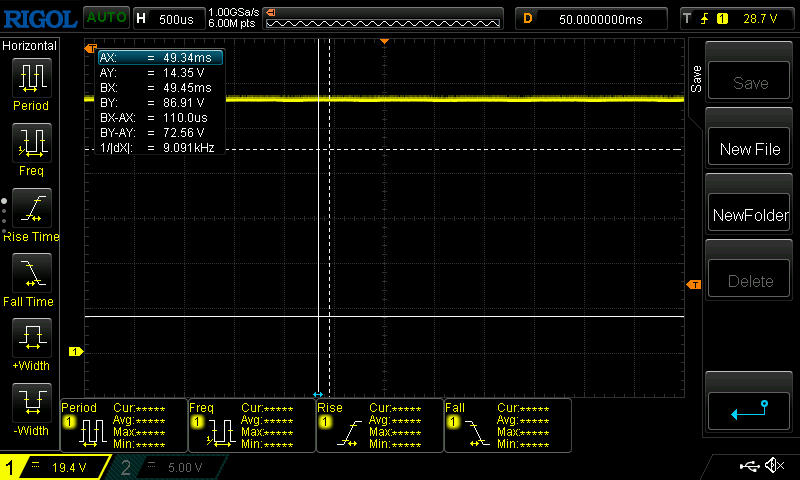Open the horizontal timebase 500us setting

(x=169, y=19)
